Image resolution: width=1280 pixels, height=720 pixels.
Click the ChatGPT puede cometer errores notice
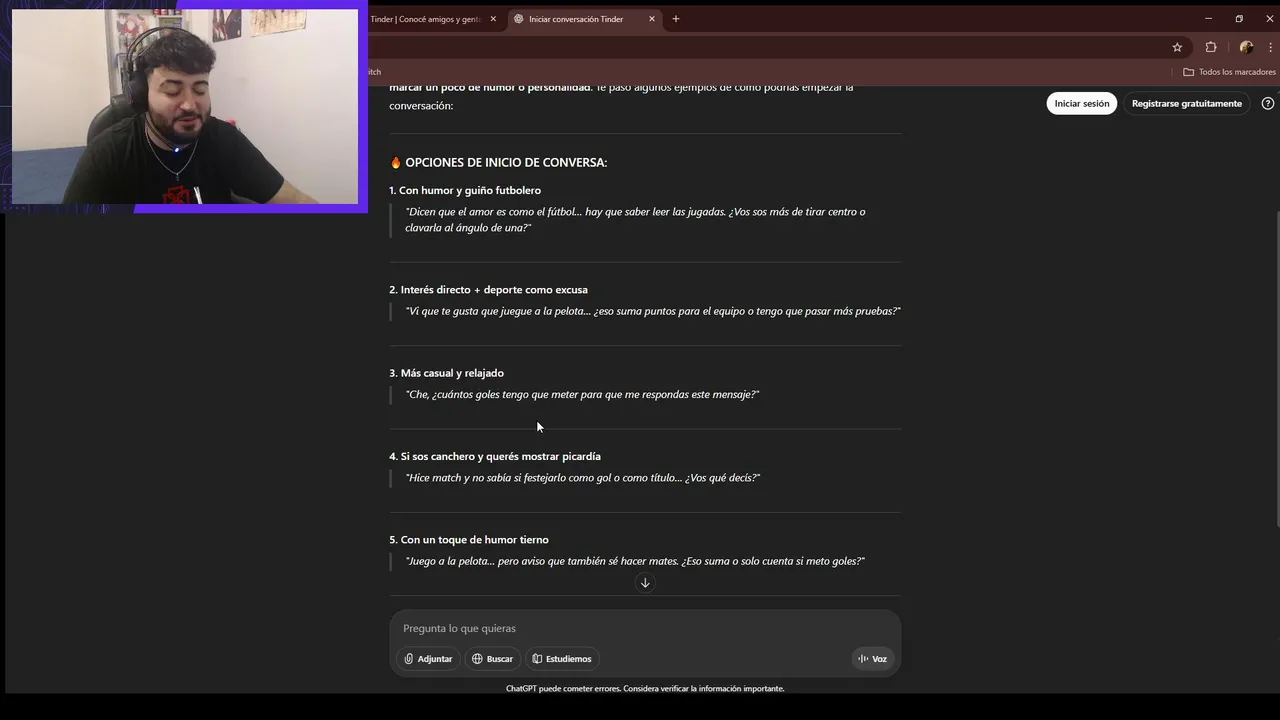[x=645, y=689]
